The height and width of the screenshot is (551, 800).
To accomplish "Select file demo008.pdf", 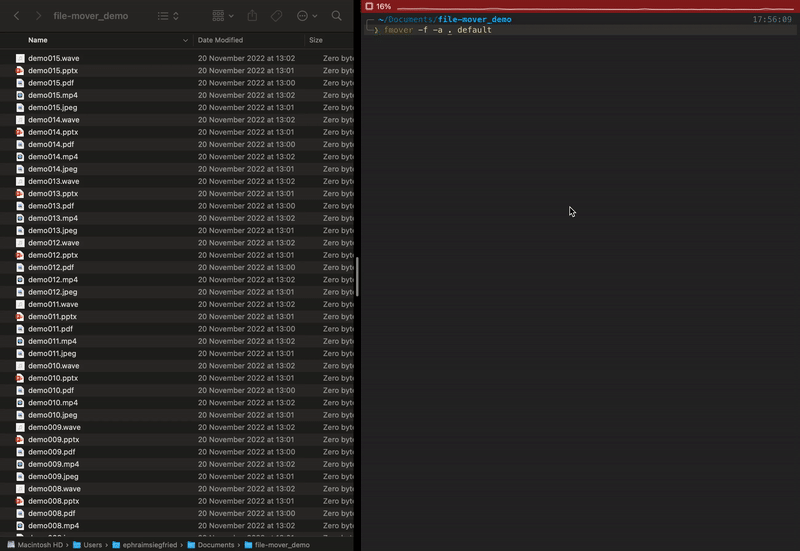I will tap(52, 513).
